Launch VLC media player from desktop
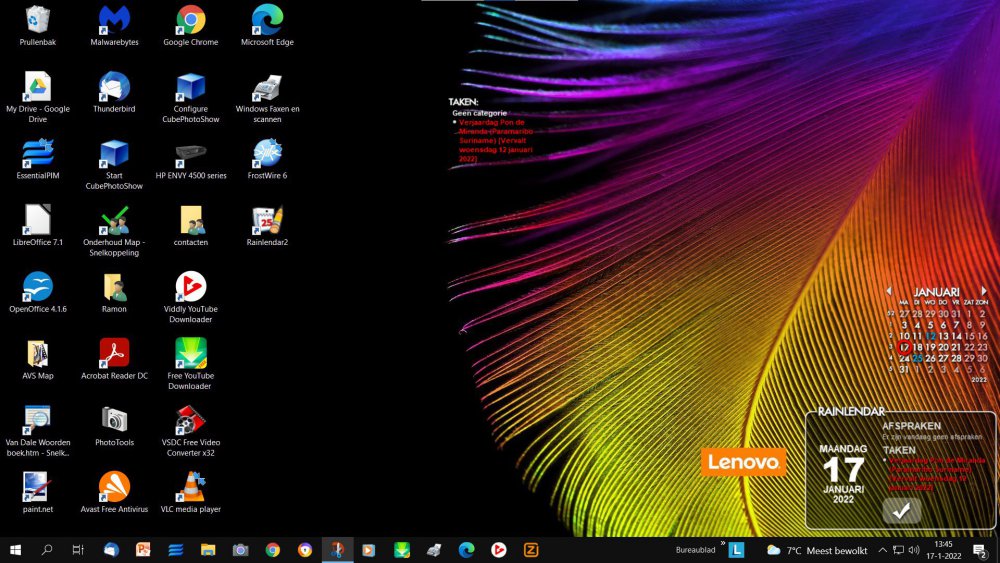This screenshot has width=1000, height=563. [x=190, y=489]
